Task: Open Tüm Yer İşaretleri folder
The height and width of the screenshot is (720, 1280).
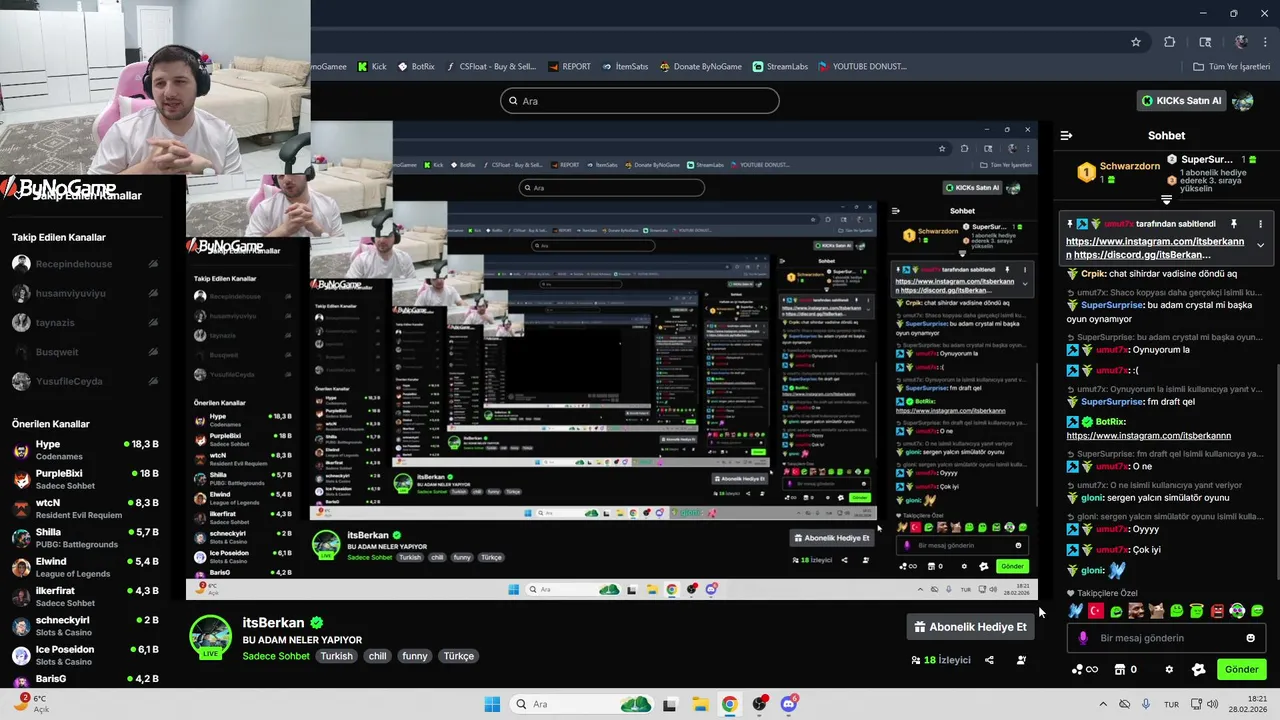Action: tap(1231, 67)
